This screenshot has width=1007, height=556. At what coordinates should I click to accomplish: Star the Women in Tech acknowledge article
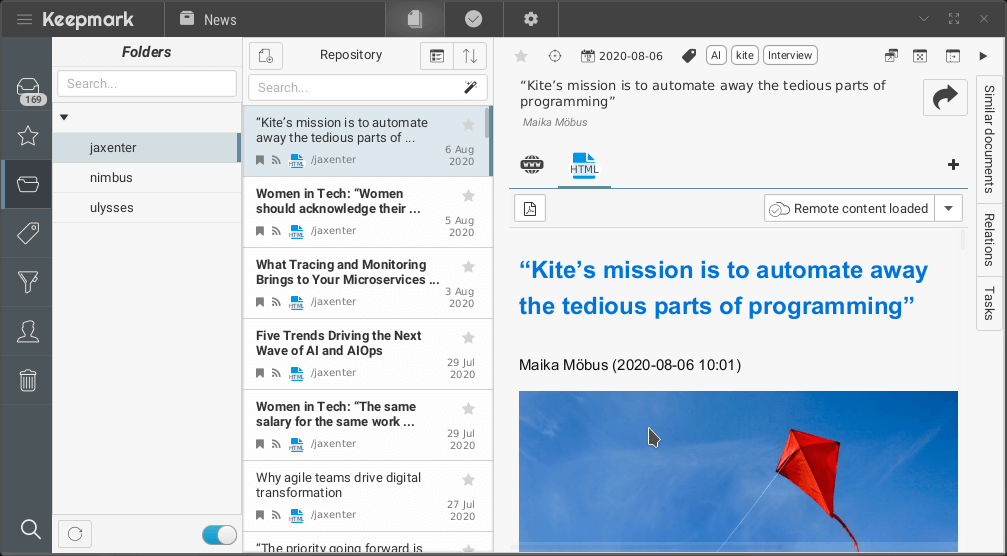(468, 196)
